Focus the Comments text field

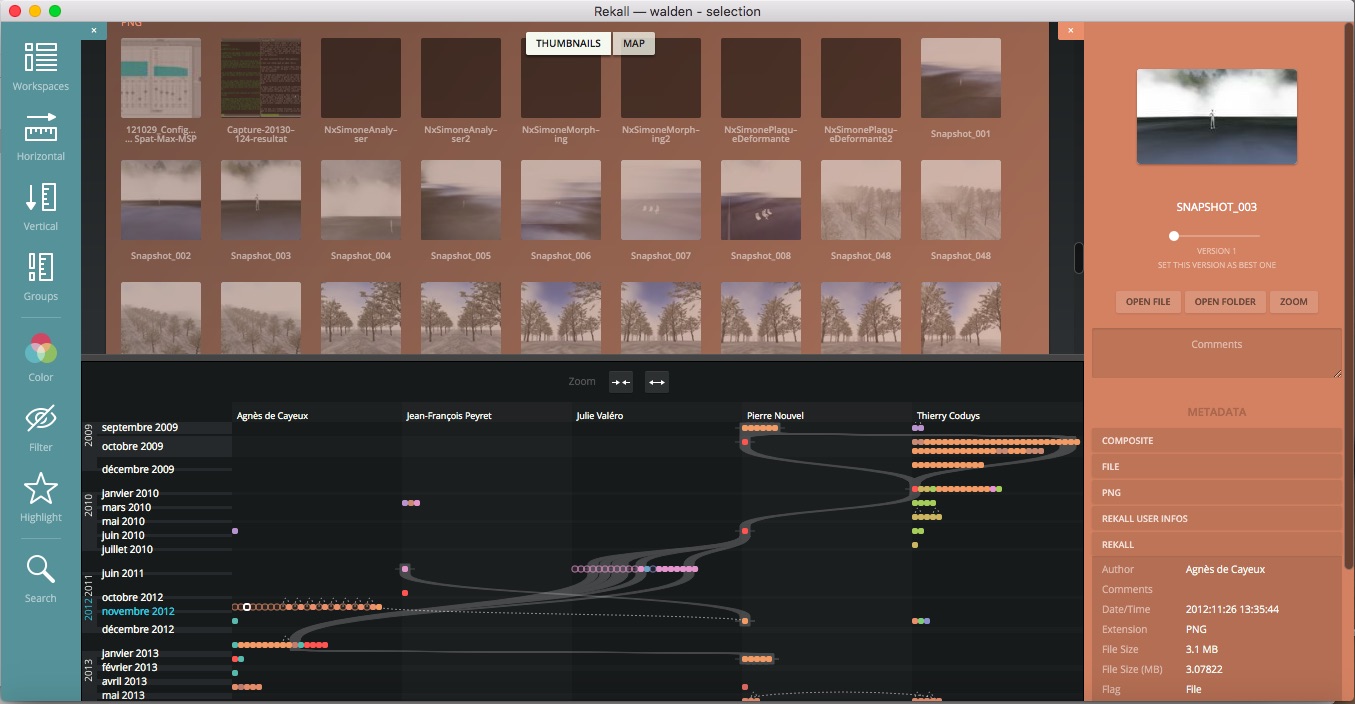pyautogui.click(x=1217, y=353)
